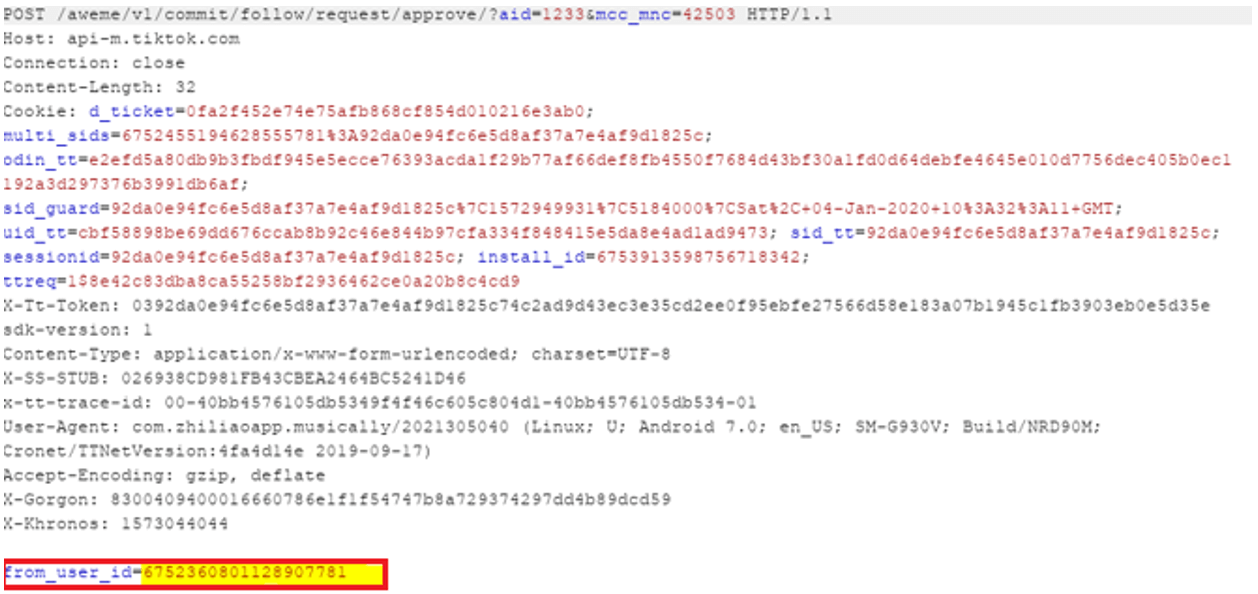Screen dimensions: 1258x594
Task: Select the multi_sids cookie line
Action: click(360, 136)
